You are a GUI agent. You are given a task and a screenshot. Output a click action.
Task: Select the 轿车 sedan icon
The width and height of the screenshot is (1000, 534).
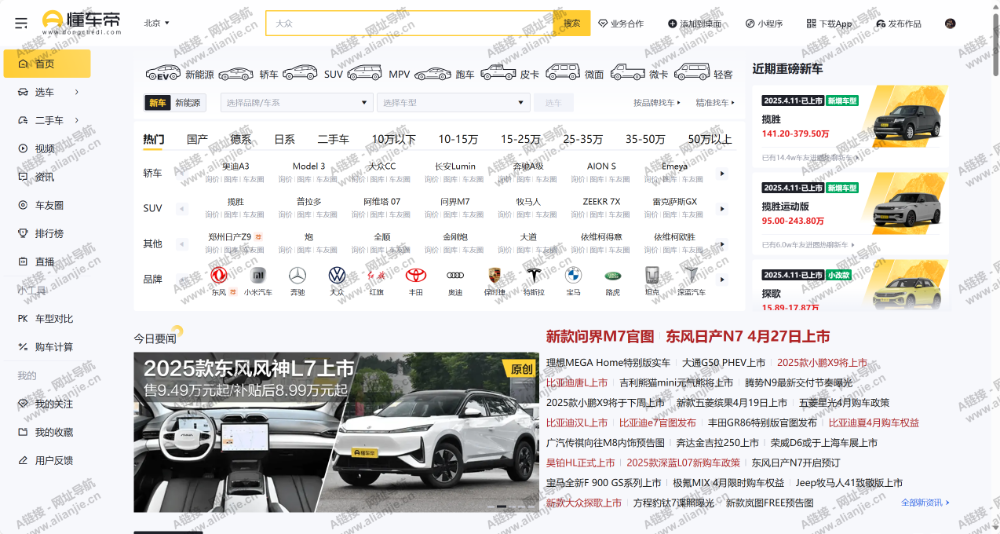pyautogui.click(x=236, y=74)
